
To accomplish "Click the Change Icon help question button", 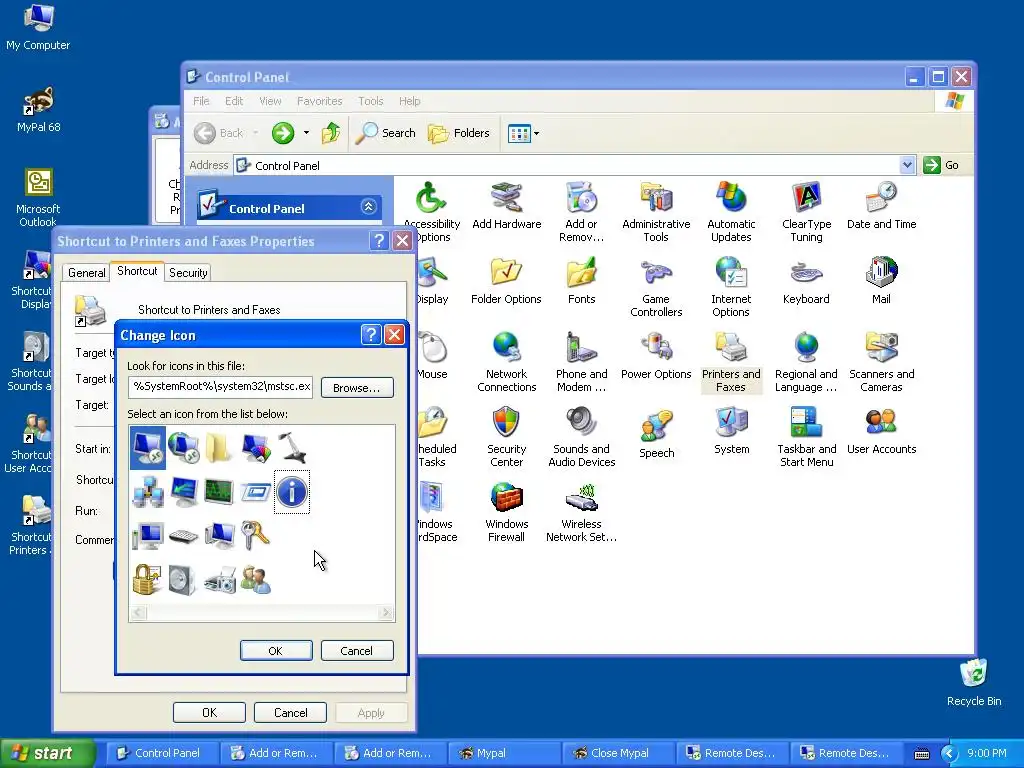I will pyautogui.click(x=371, y=335).
